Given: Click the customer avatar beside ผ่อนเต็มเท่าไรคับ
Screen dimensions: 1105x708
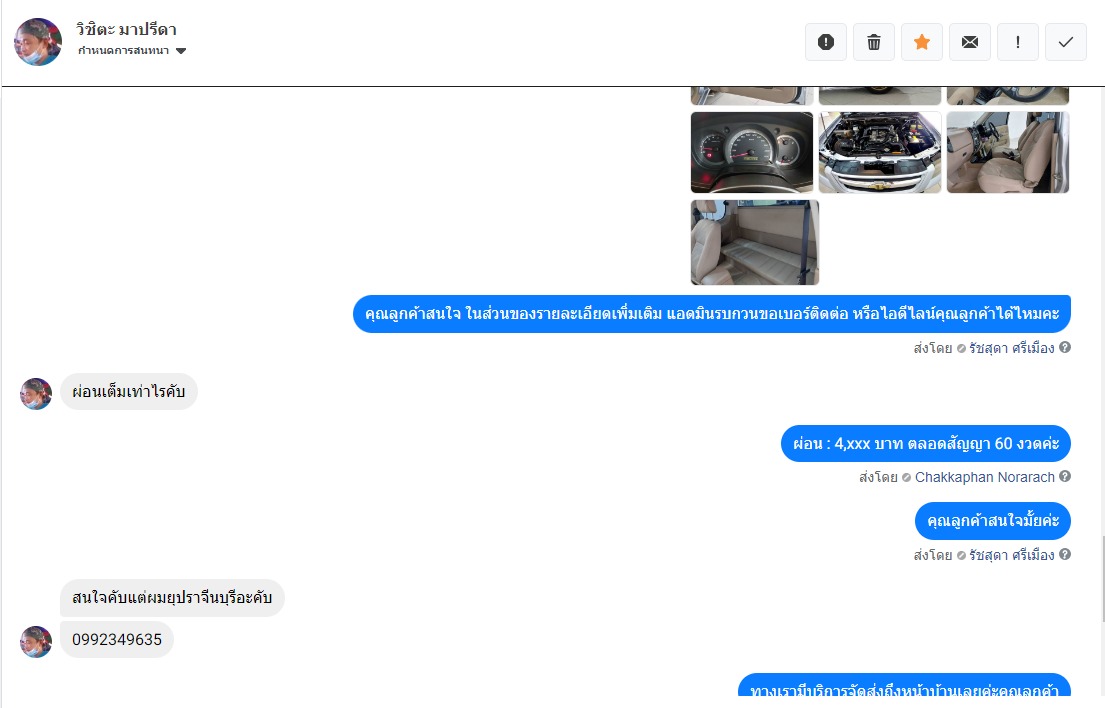Looking at the screenshot, I should click(36, 394).
